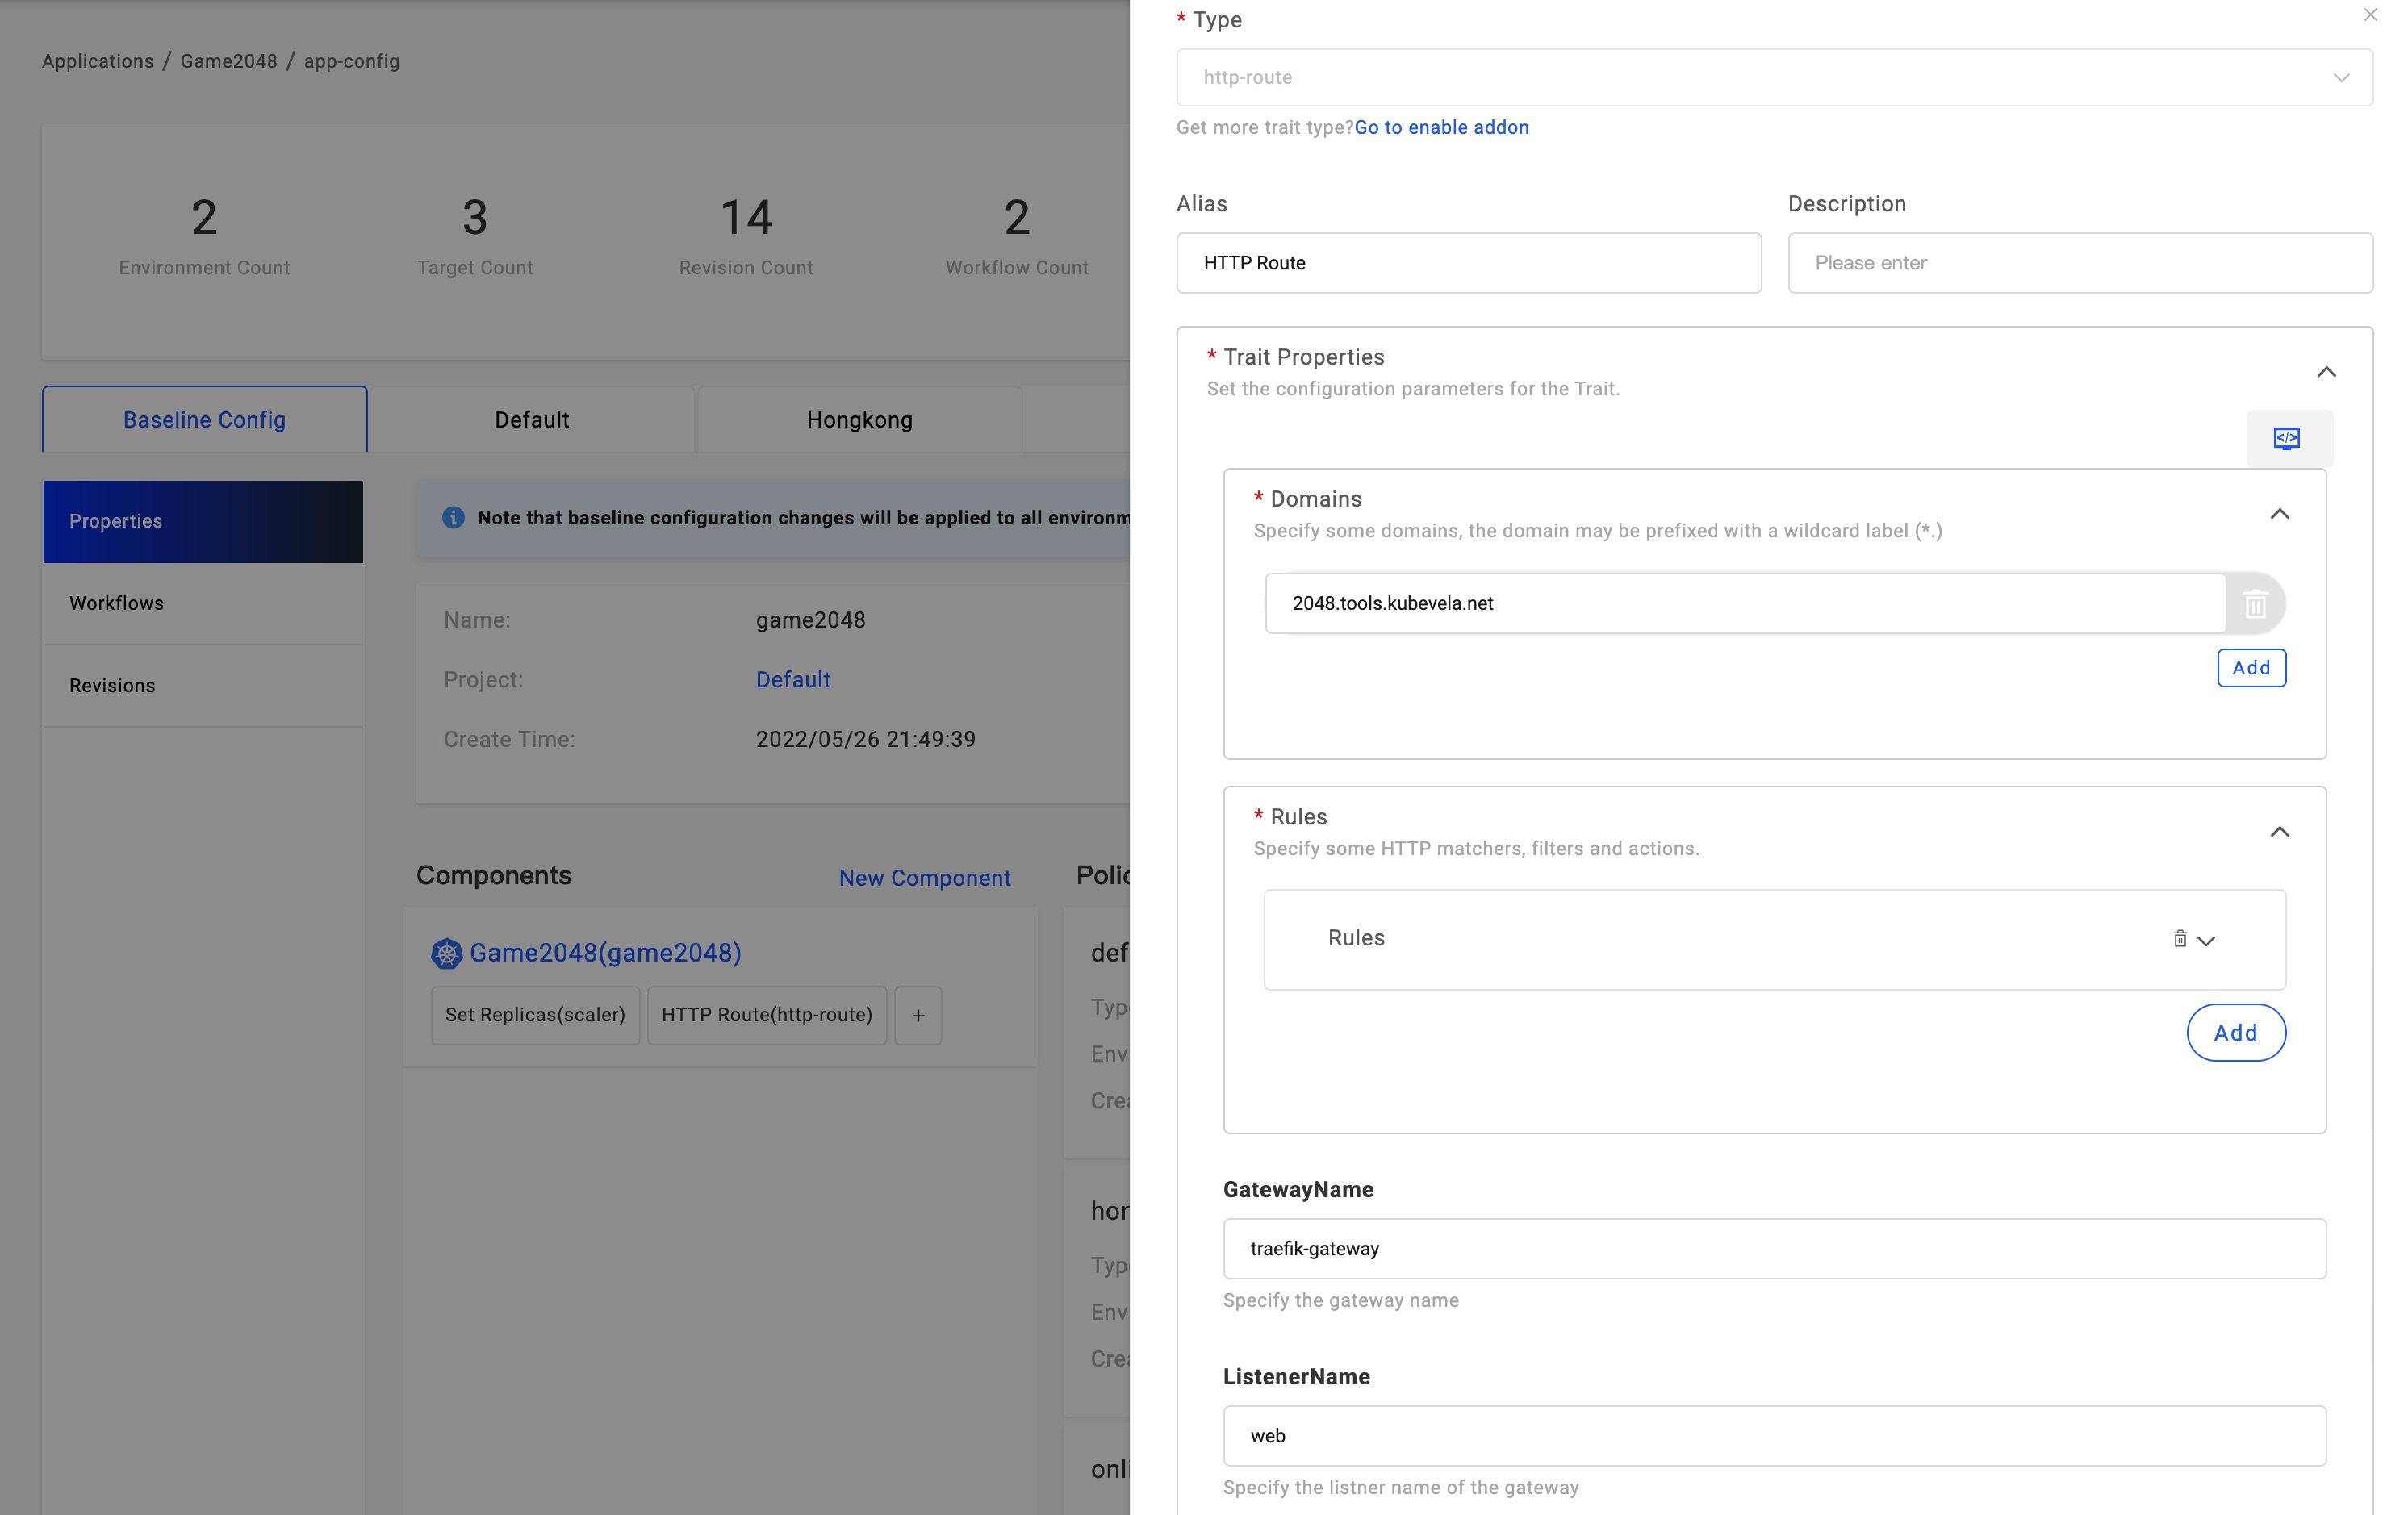
Task: Click the info icon in baseline note
Action: click(453, 518)
